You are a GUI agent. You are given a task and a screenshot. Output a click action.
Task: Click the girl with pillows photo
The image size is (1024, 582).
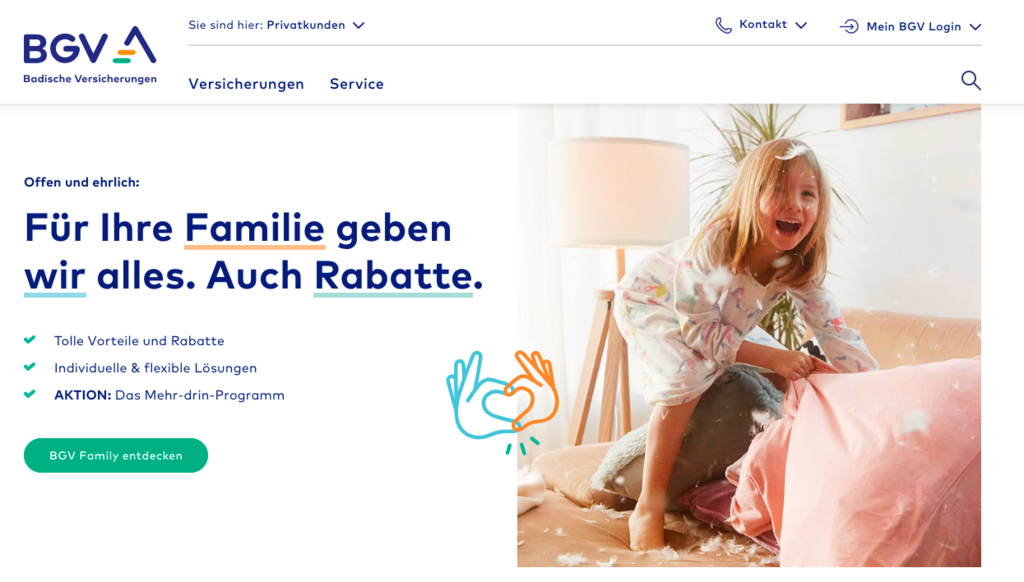tap(748, 335)
